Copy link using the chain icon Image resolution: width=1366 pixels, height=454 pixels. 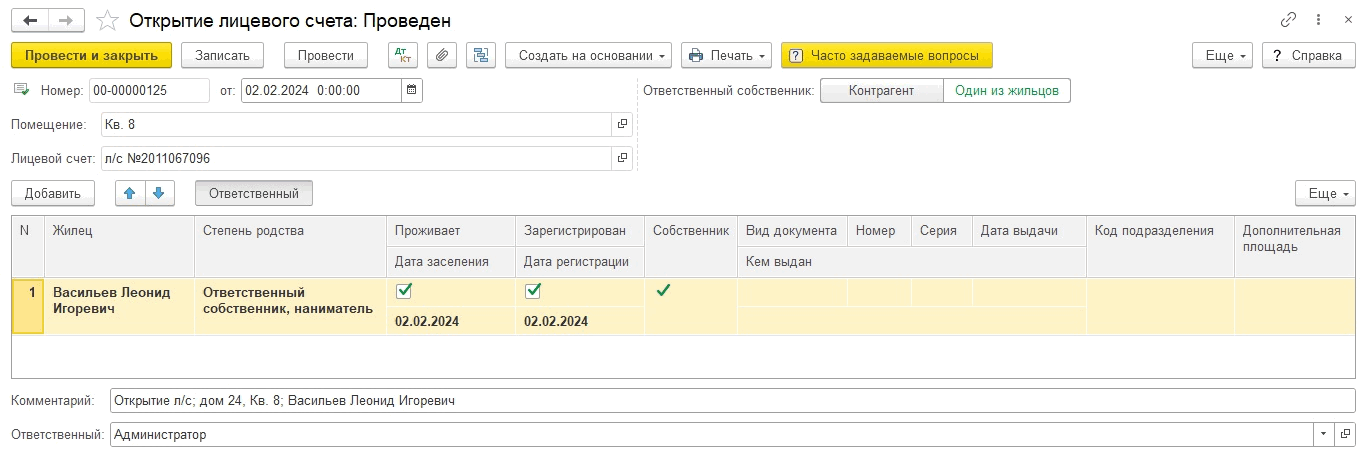[1288, 20]
